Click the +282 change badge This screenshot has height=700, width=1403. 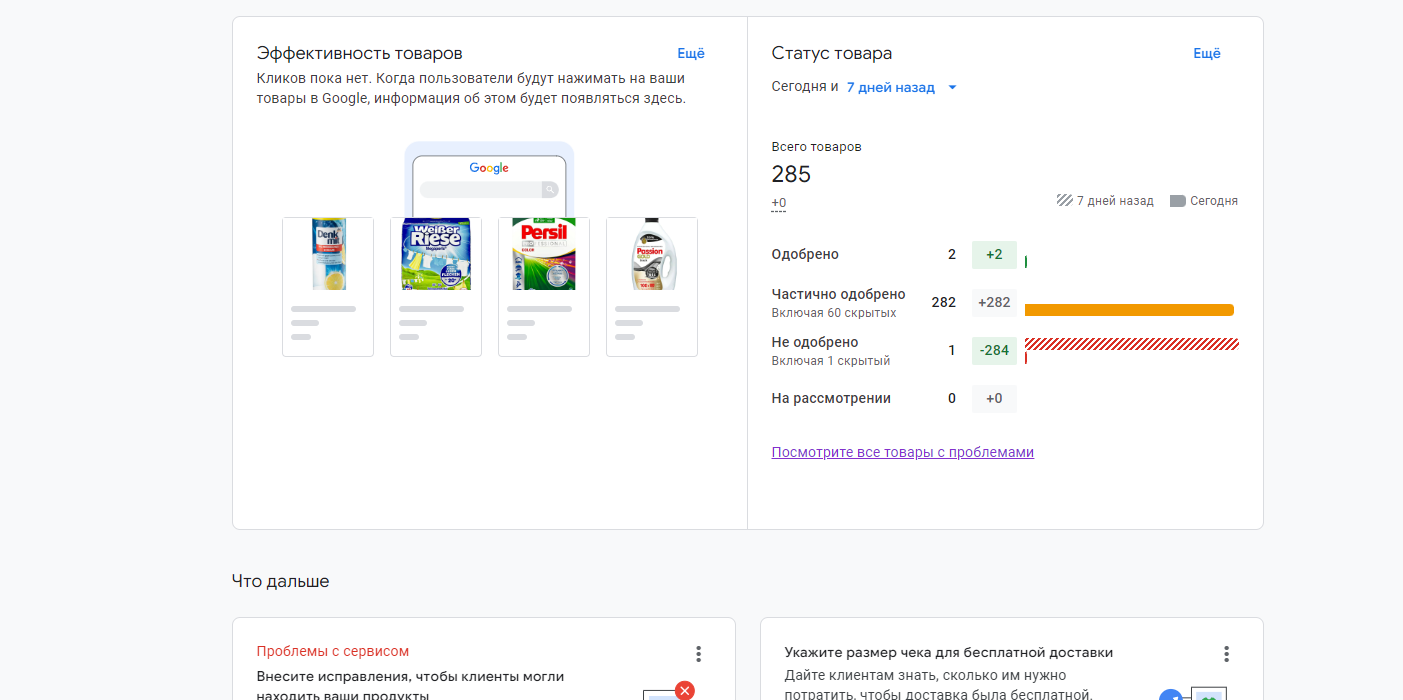tap(994, 303)
